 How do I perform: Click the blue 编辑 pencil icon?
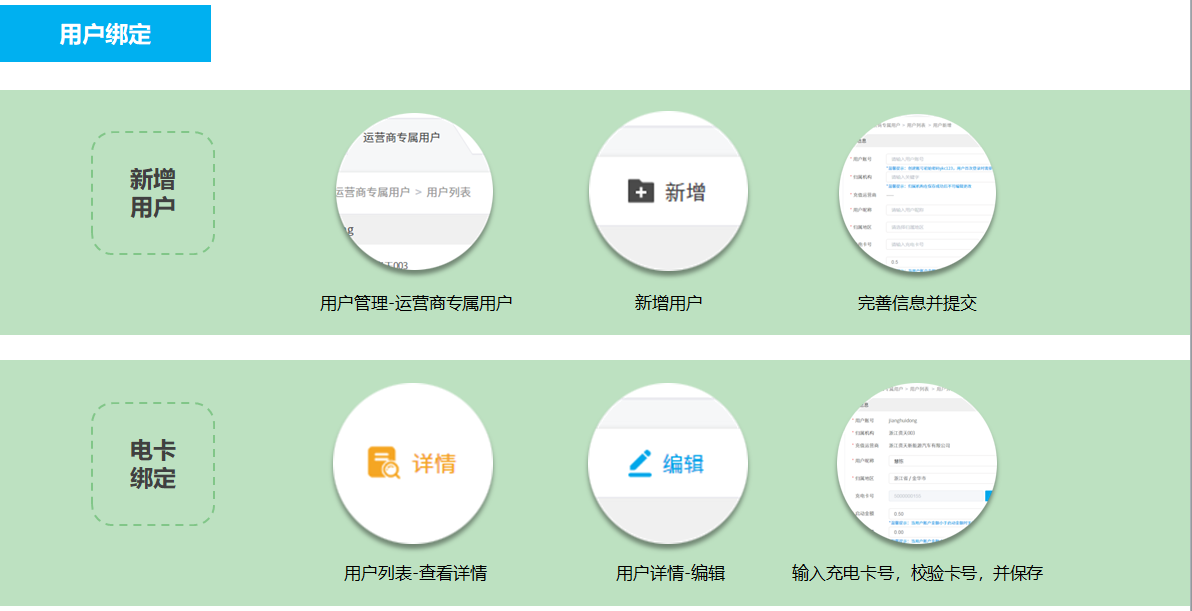640,463
